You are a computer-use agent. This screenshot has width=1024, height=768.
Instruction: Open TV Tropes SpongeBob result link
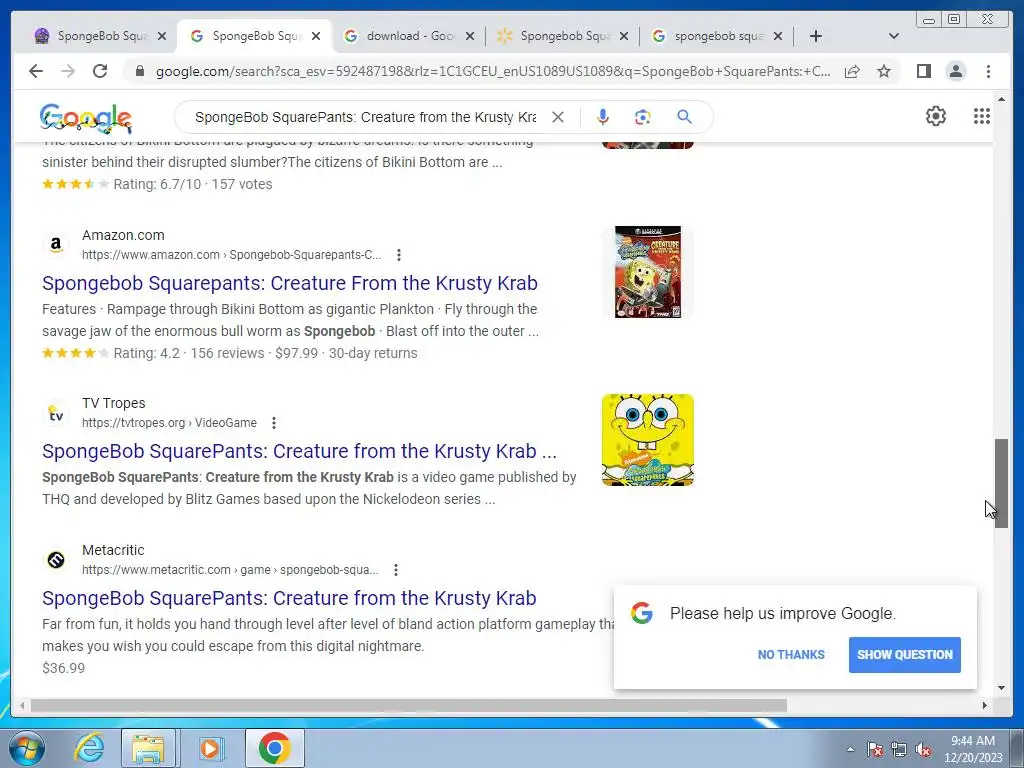pos(299,451)
